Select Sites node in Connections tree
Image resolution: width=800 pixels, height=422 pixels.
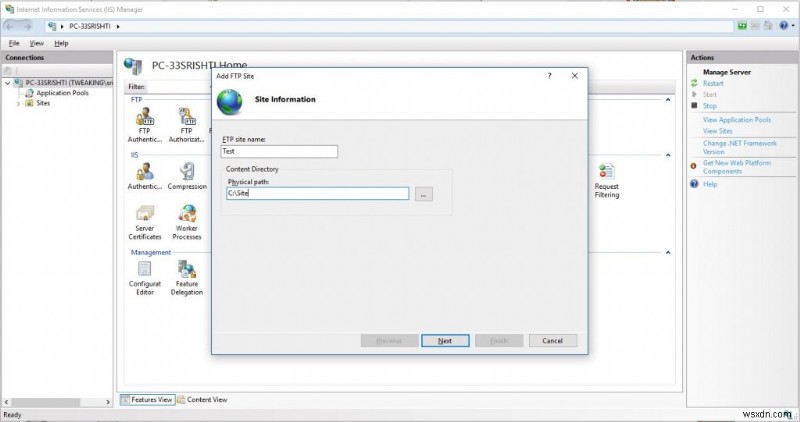[x=43, y=103]
